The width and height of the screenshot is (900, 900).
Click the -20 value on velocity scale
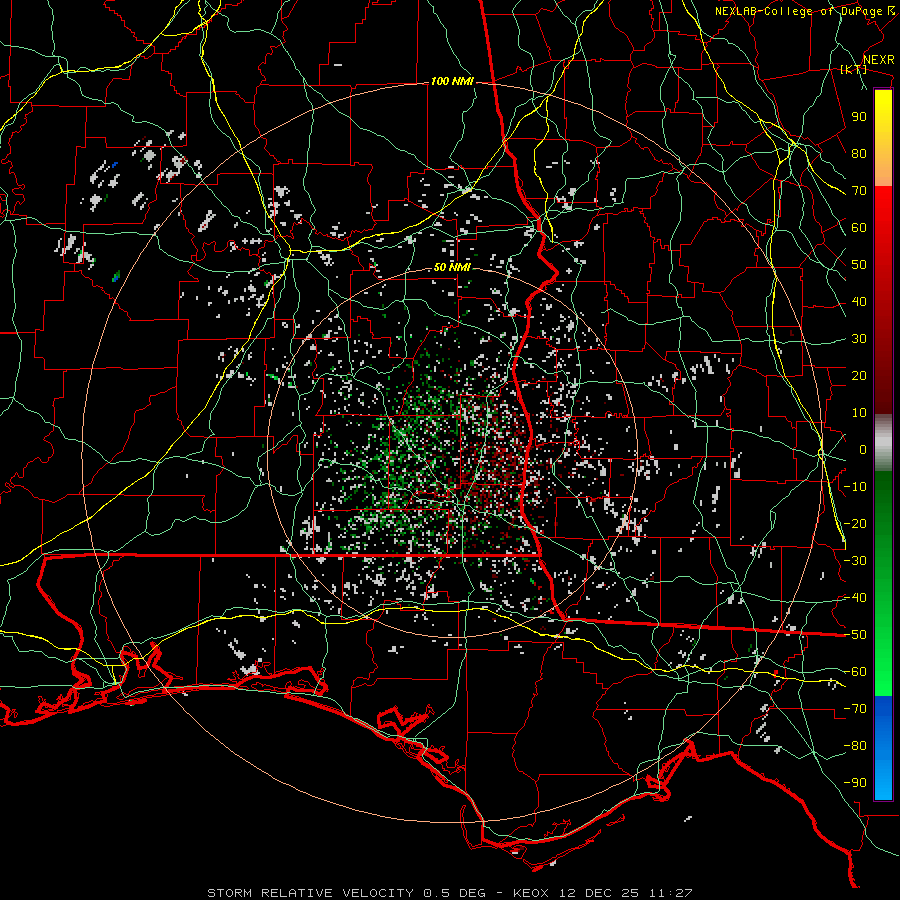click(x=855, y=523)
